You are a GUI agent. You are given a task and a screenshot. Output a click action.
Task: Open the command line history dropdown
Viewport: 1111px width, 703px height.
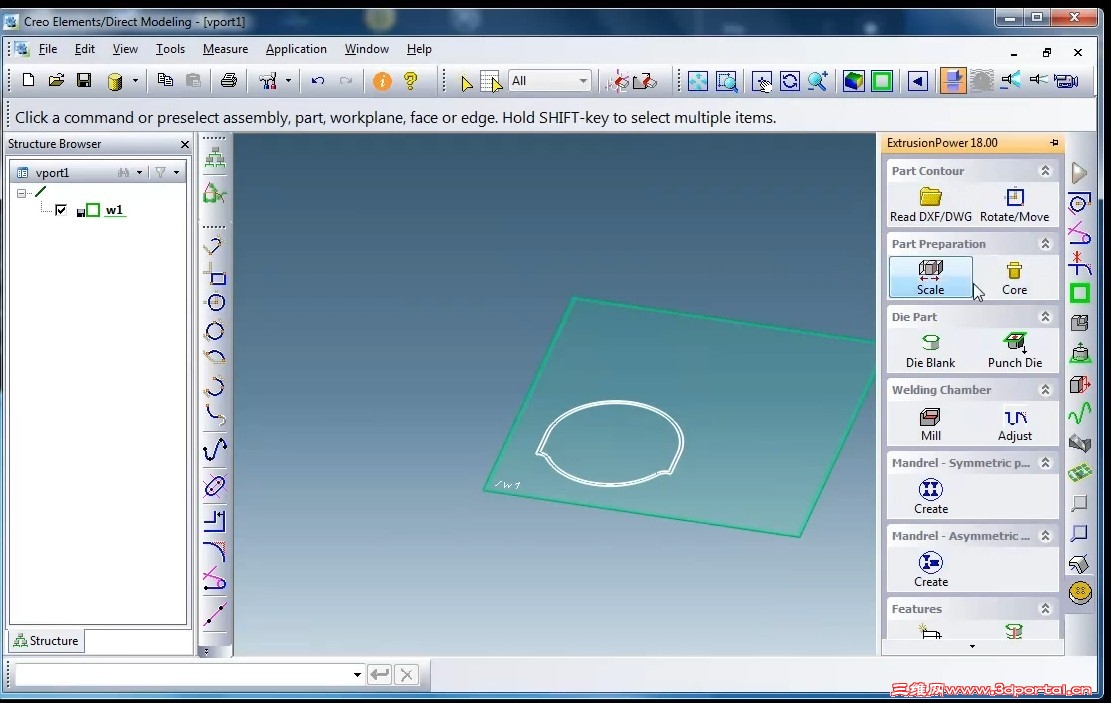click(x=356, y=675)
